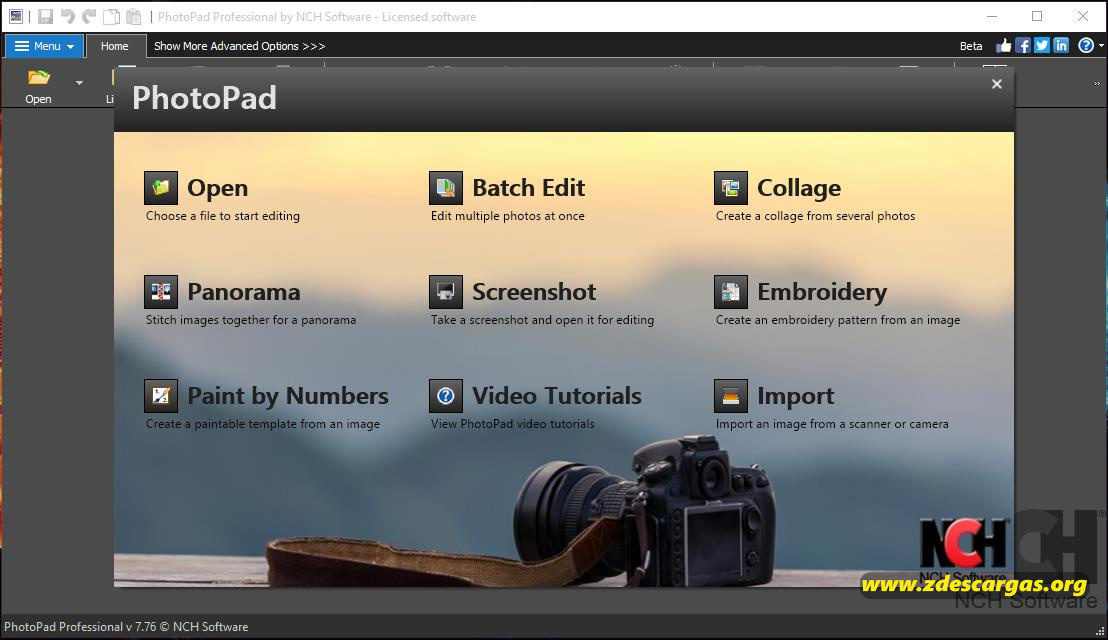Click Show More Advanced Options
The height and width of the screenshot is (640, 1108).
point(240,46)
